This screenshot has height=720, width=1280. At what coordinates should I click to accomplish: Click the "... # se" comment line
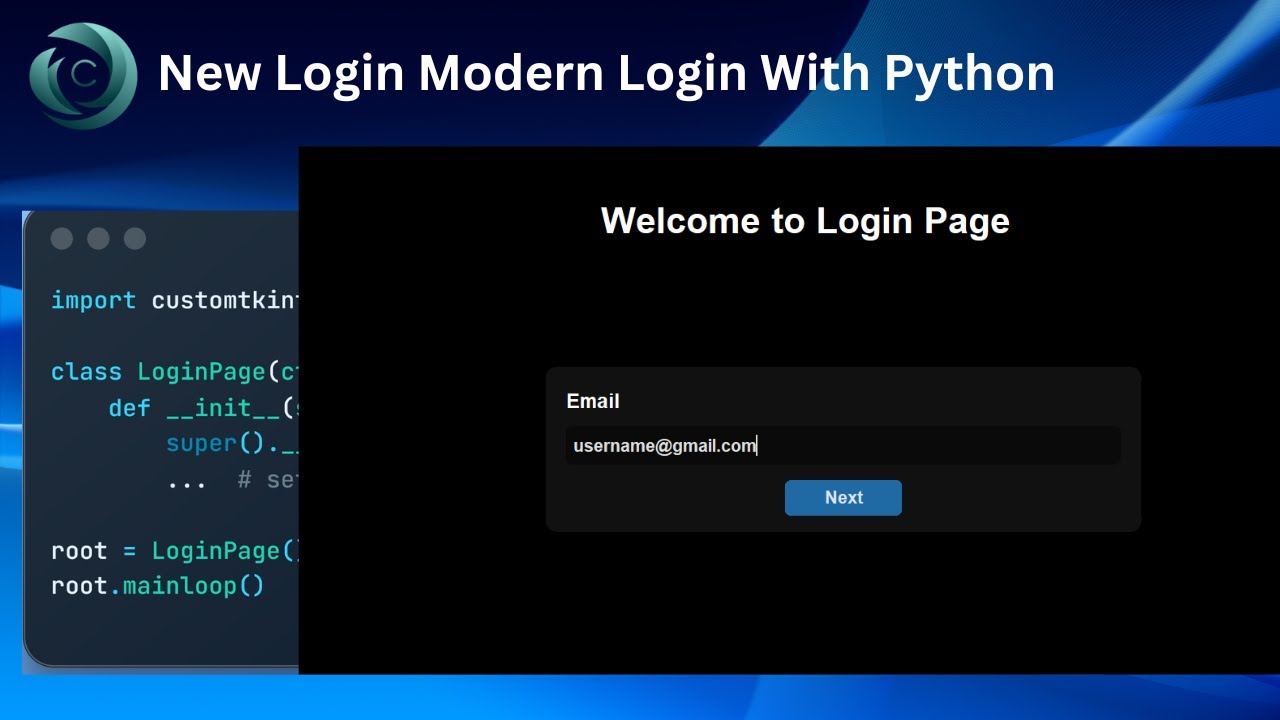coord(232,480)
